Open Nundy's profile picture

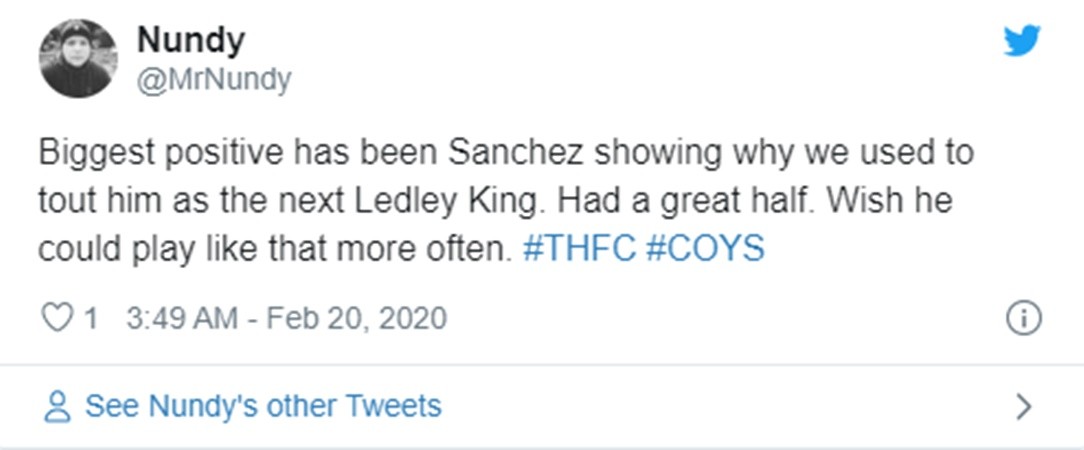[78, 58]
